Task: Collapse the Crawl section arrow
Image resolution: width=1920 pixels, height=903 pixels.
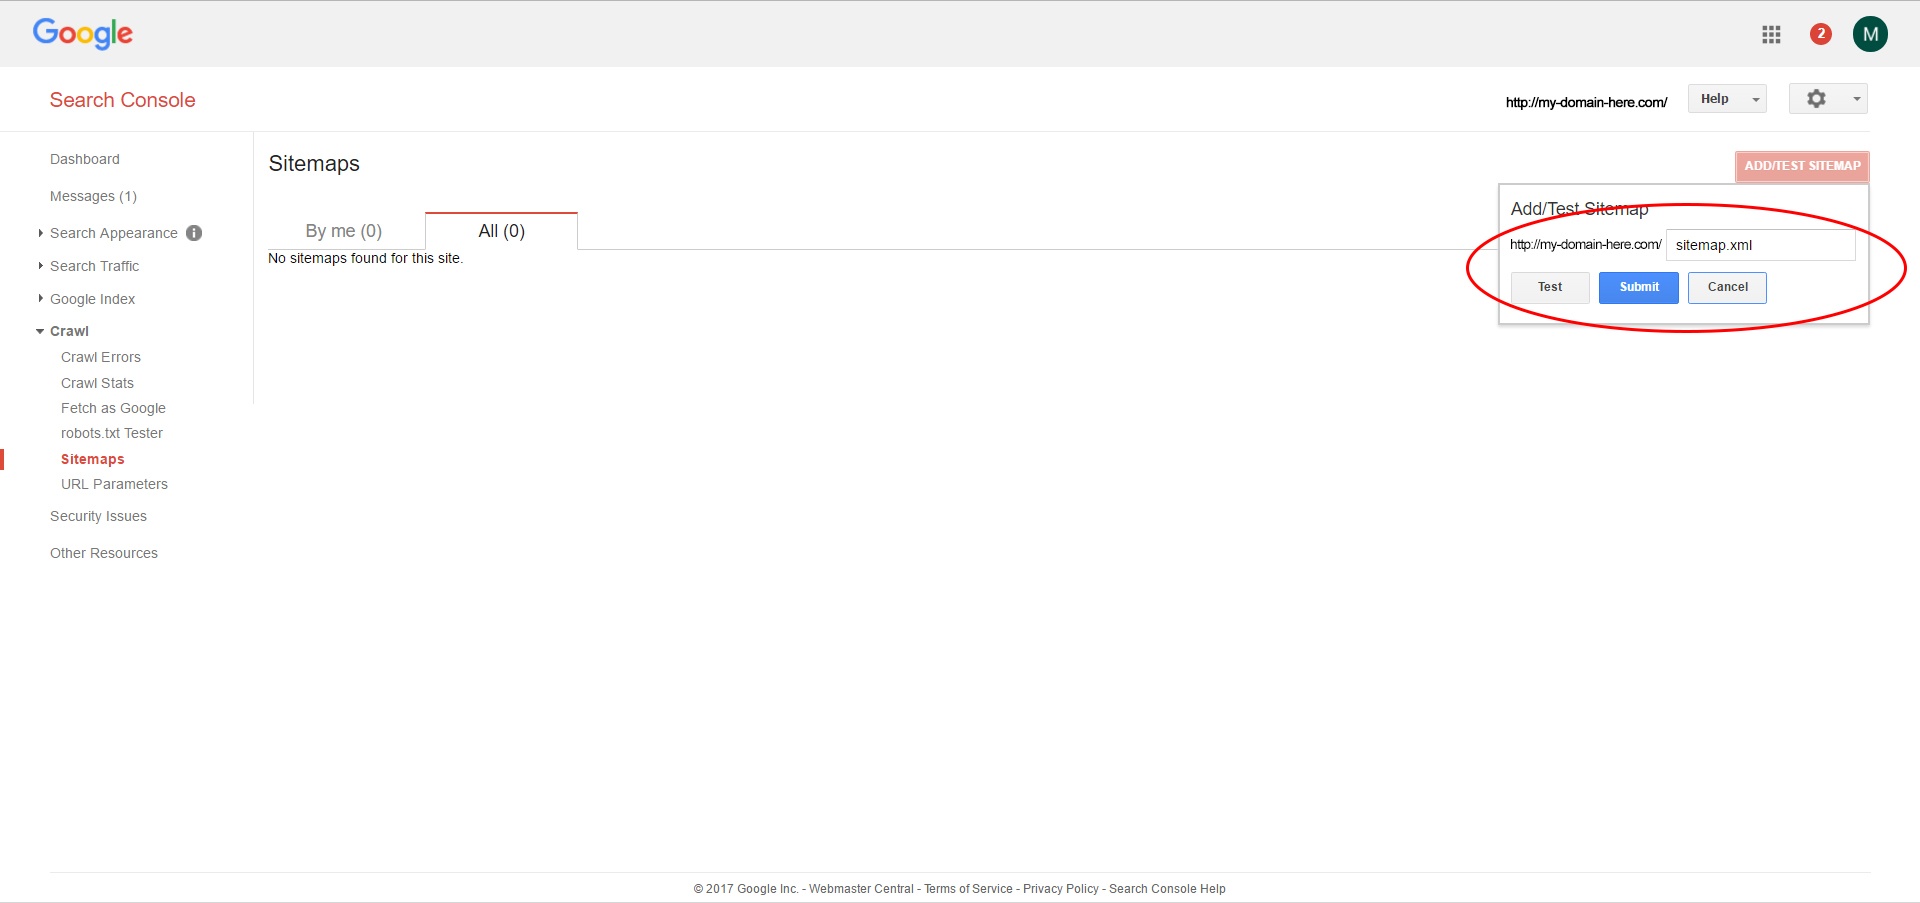Action: (x=40, y=331)
